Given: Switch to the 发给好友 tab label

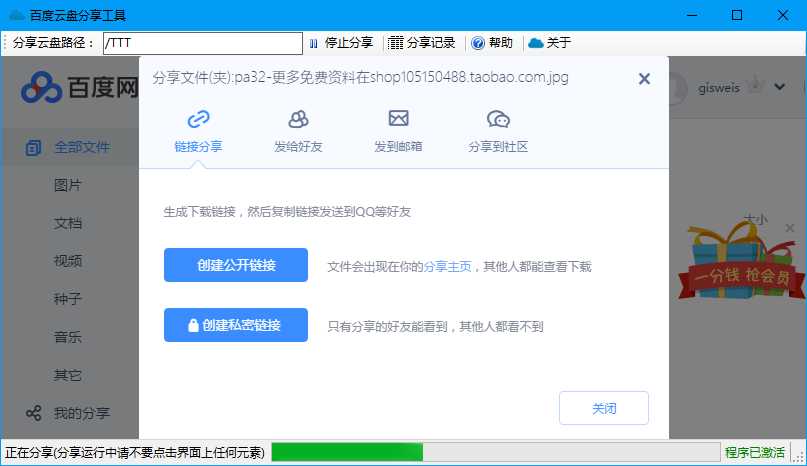Looking at the screenshot, I should [299, 147].
